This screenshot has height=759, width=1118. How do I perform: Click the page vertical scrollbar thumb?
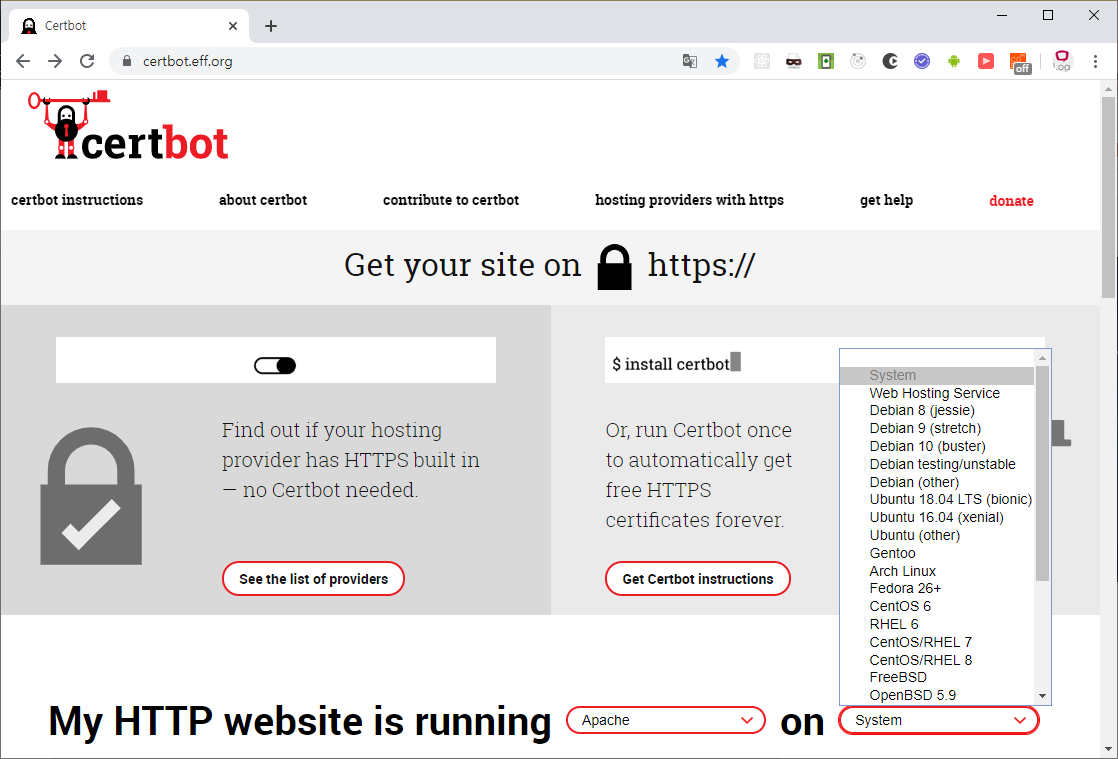coord(1108,197)
